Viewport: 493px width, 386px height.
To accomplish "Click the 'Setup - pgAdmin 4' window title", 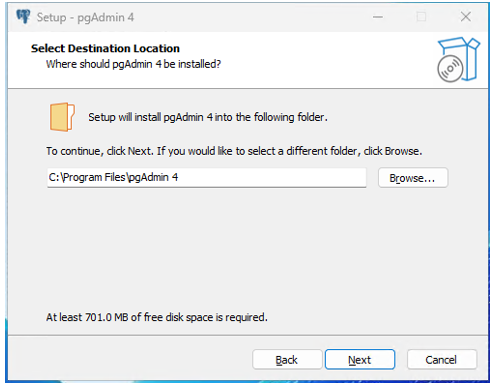I will coord(85,17).
